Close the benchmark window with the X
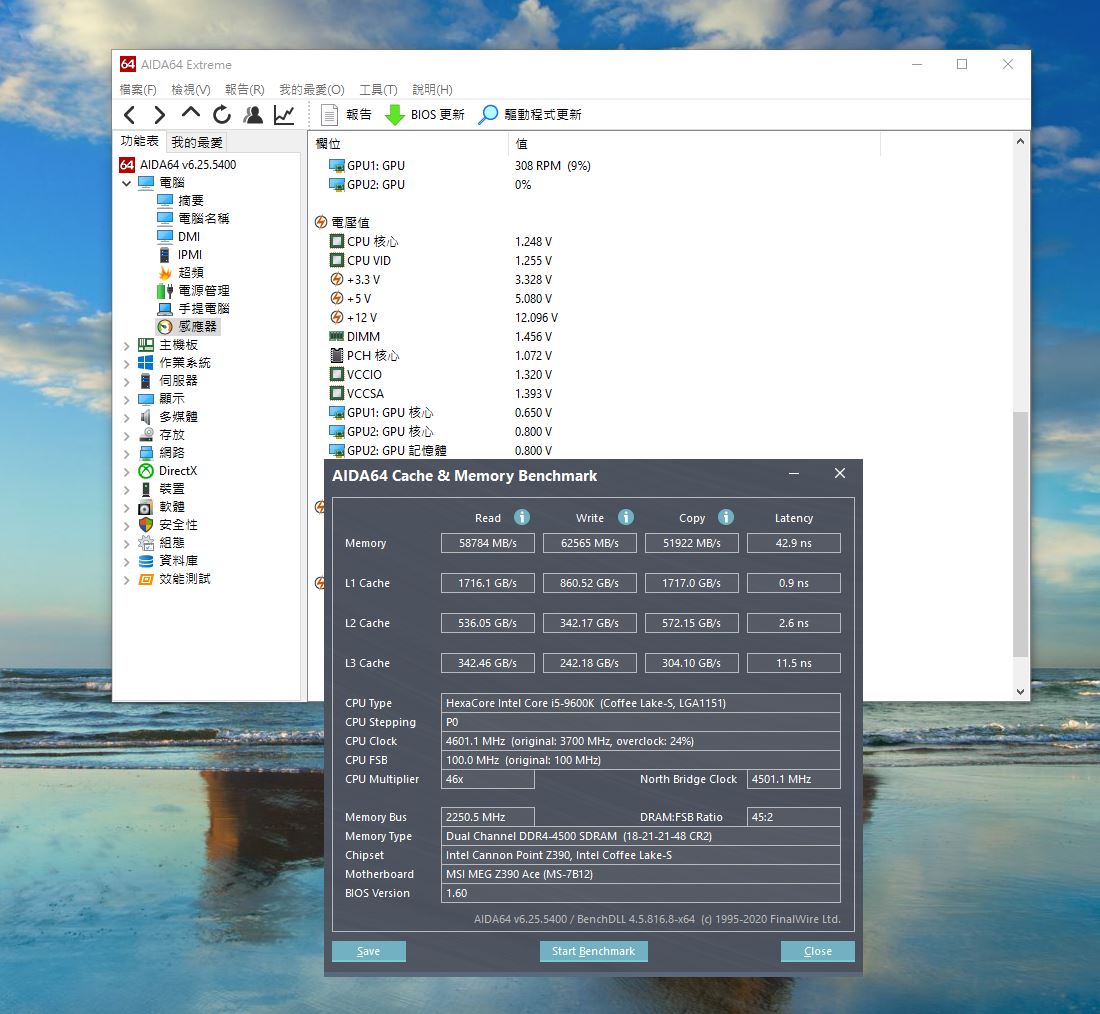 (x=840, y=474)
